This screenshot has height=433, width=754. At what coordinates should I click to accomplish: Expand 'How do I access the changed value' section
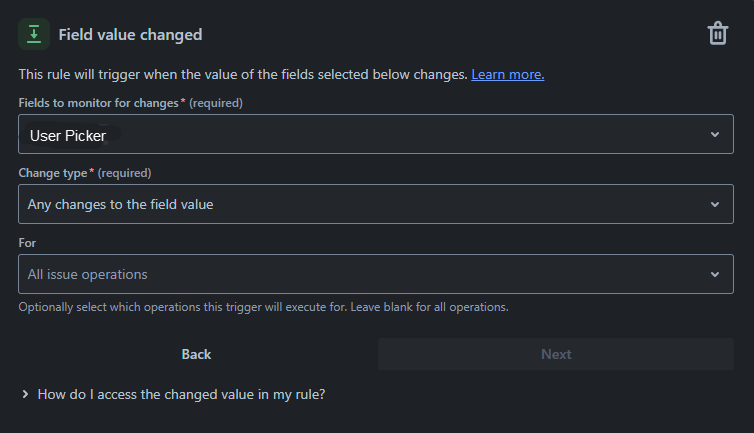181,395
